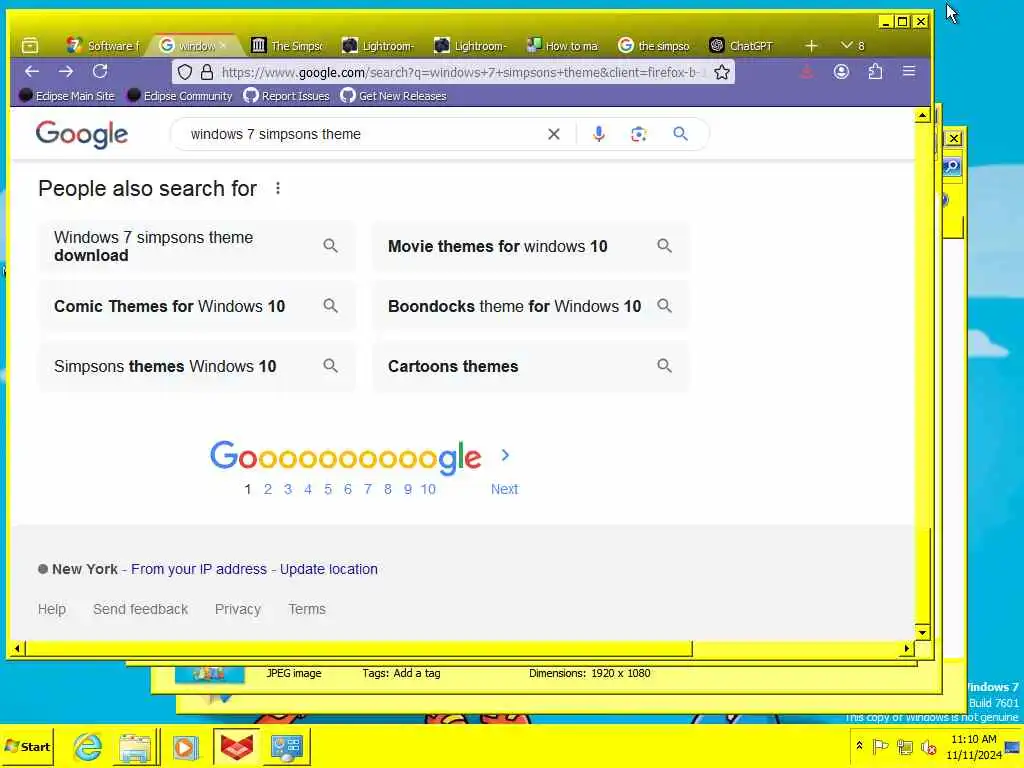
Task: Open Firefox account avatar icon
Action: [x=841, y=72]
